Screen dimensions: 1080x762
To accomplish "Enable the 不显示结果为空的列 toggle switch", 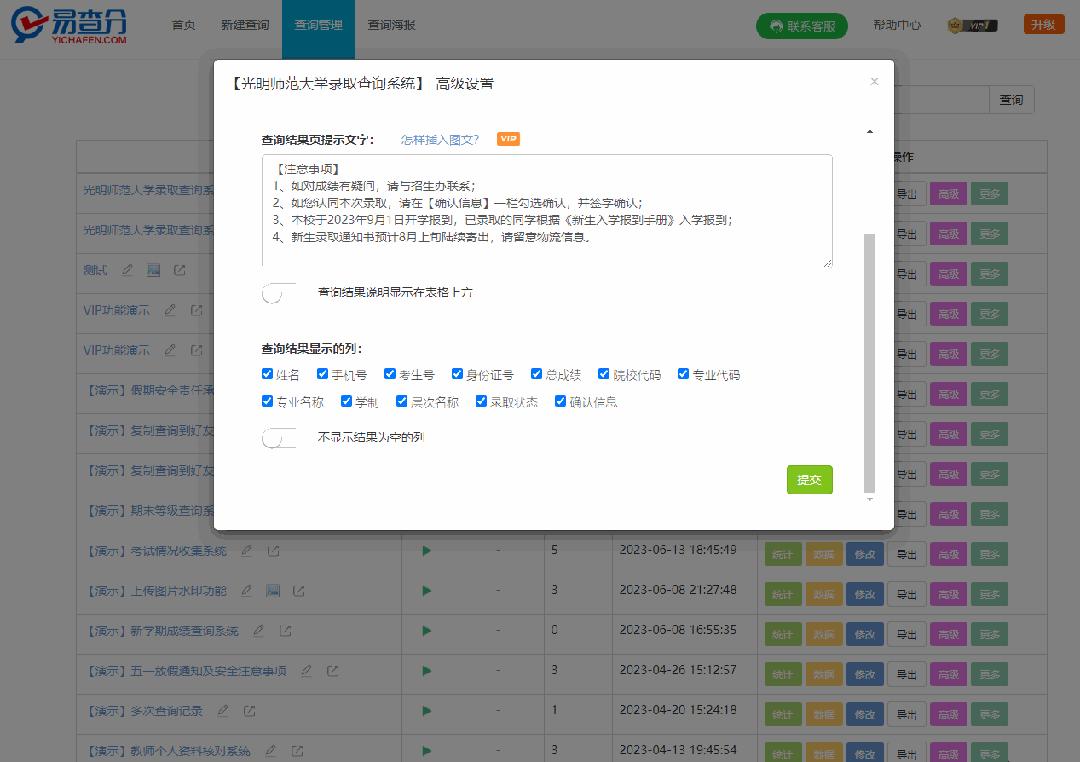I will tap(279, 437).
